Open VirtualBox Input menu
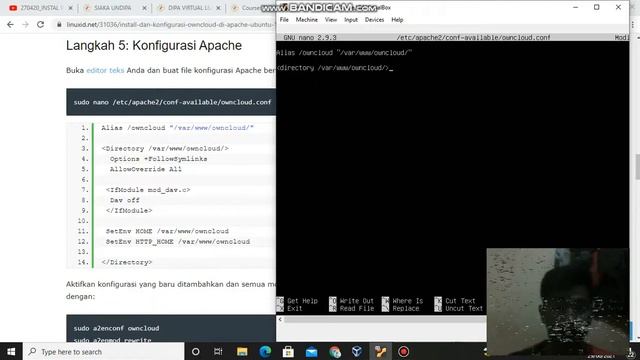 tap(351, 20)
